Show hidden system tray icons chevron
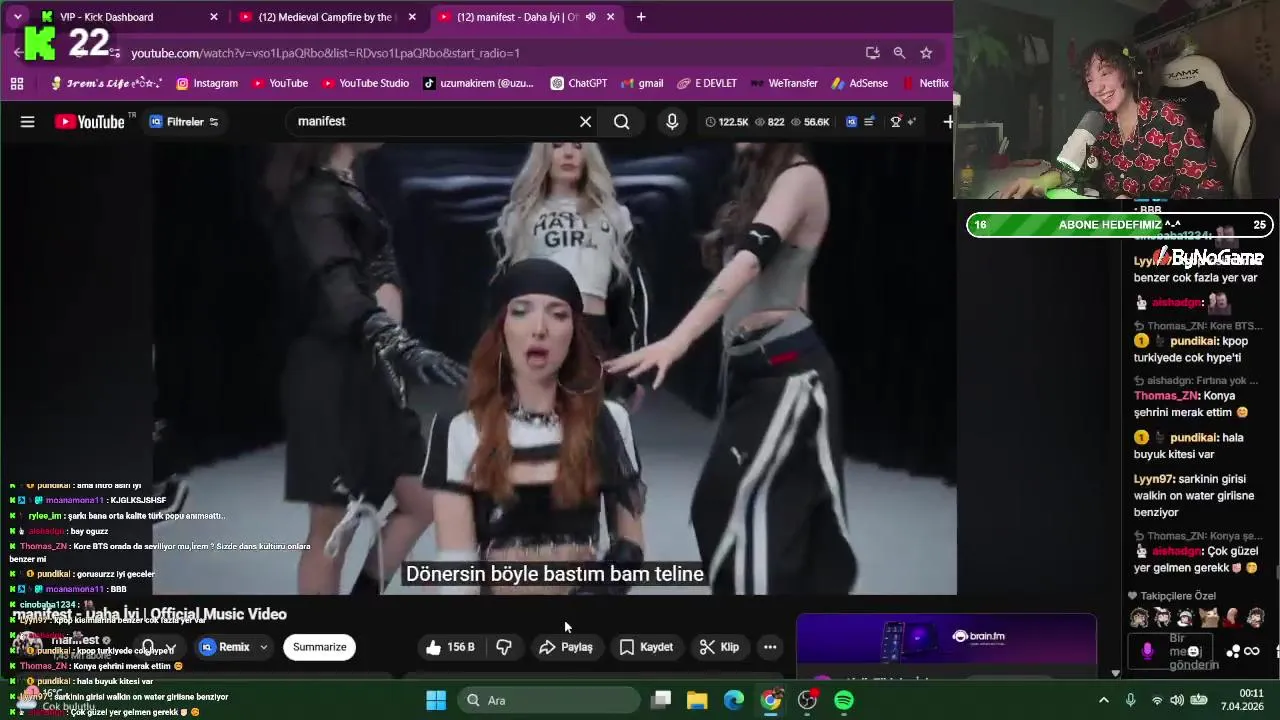The image size is (1280, 720). click(1103, 700)
